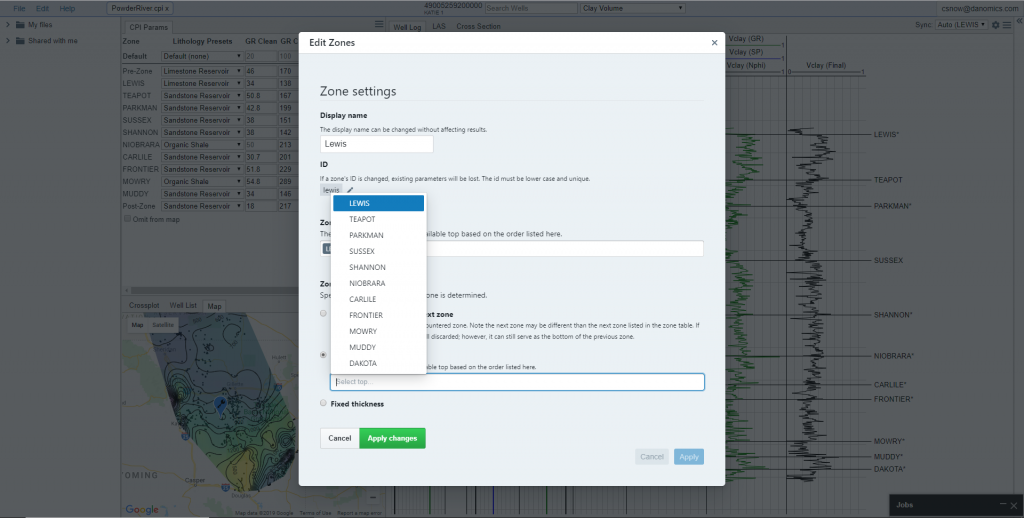
Task: Close the Edit Zones dialog with X
Action: [714, 42]
